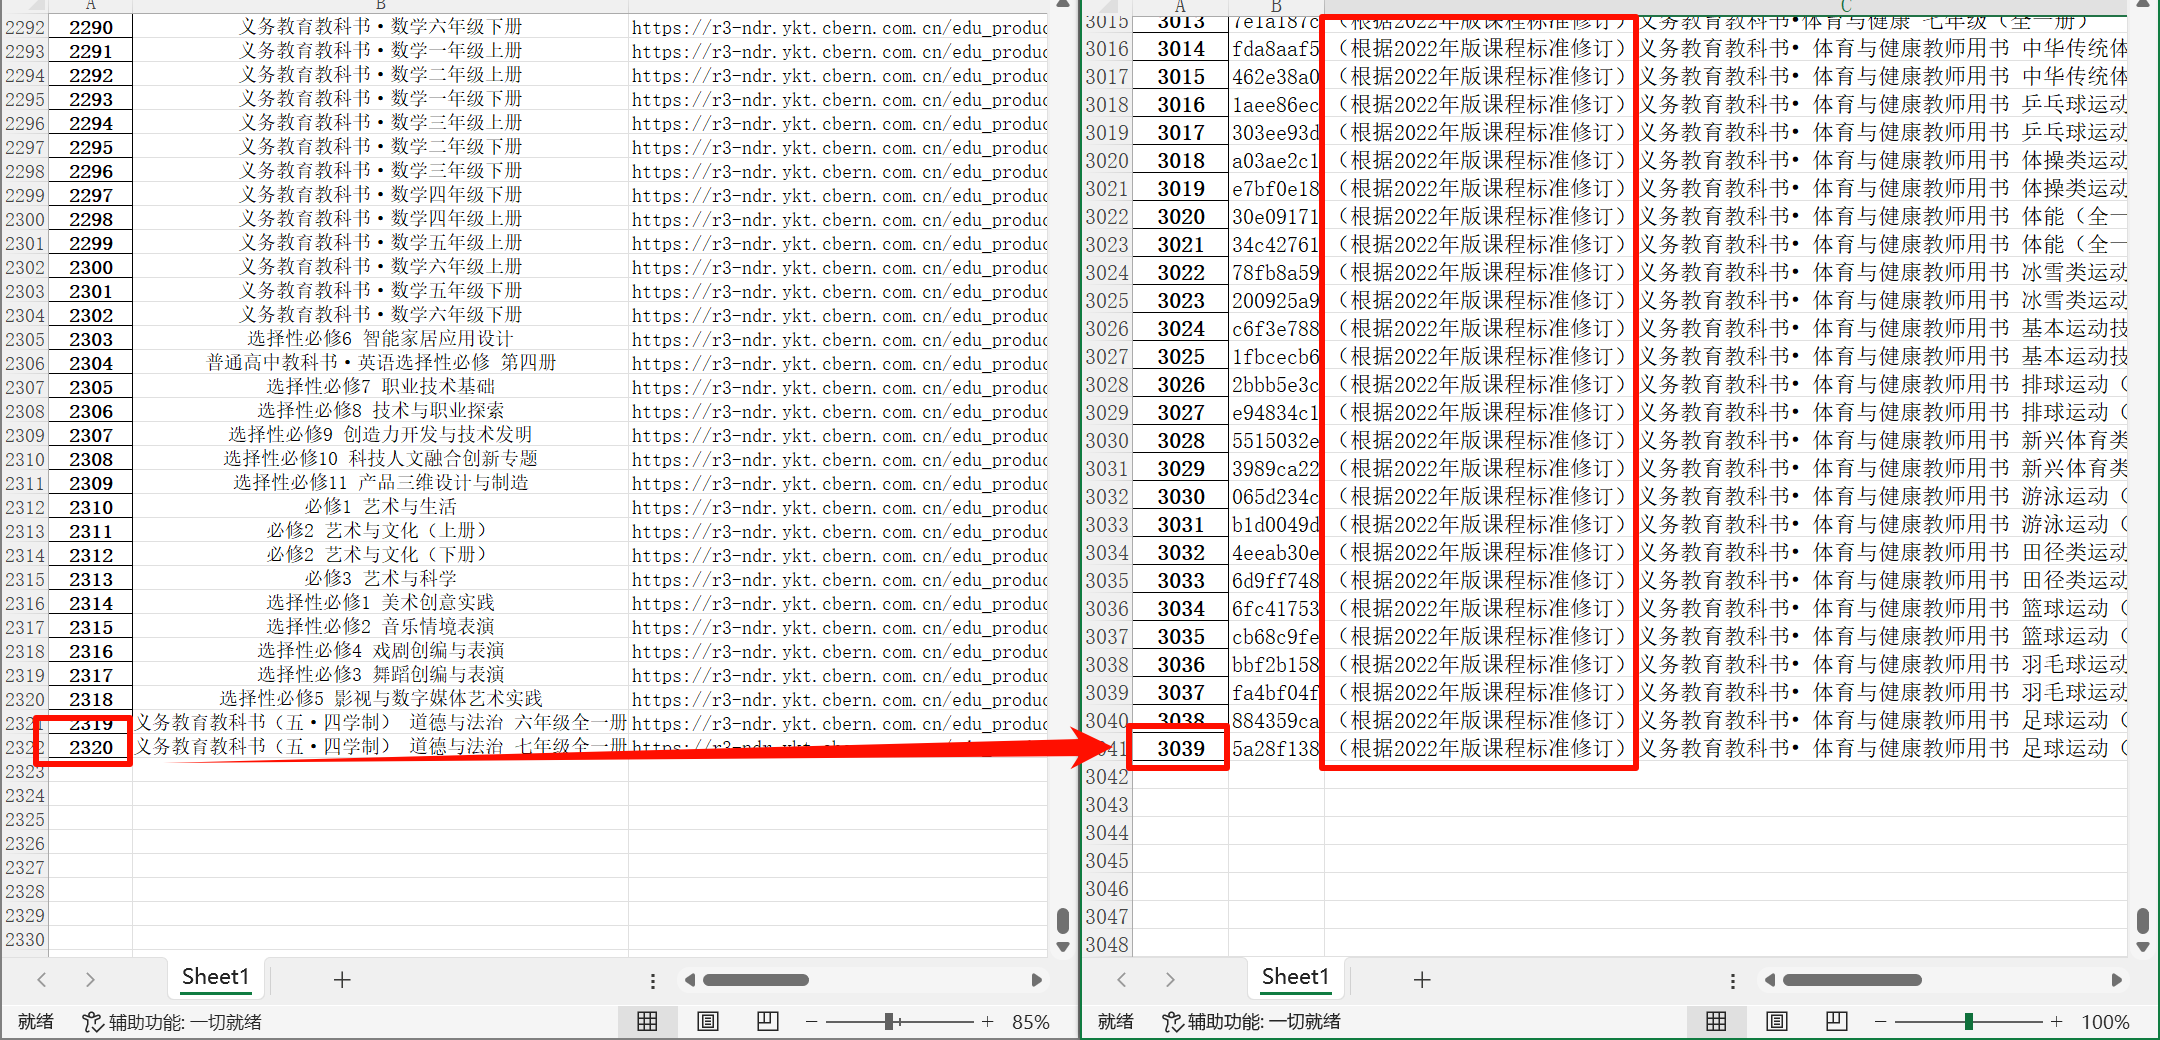Go to previous sheet in right window
The height and width of the screenshot is (1040, 2160).
click(1121, 980)
